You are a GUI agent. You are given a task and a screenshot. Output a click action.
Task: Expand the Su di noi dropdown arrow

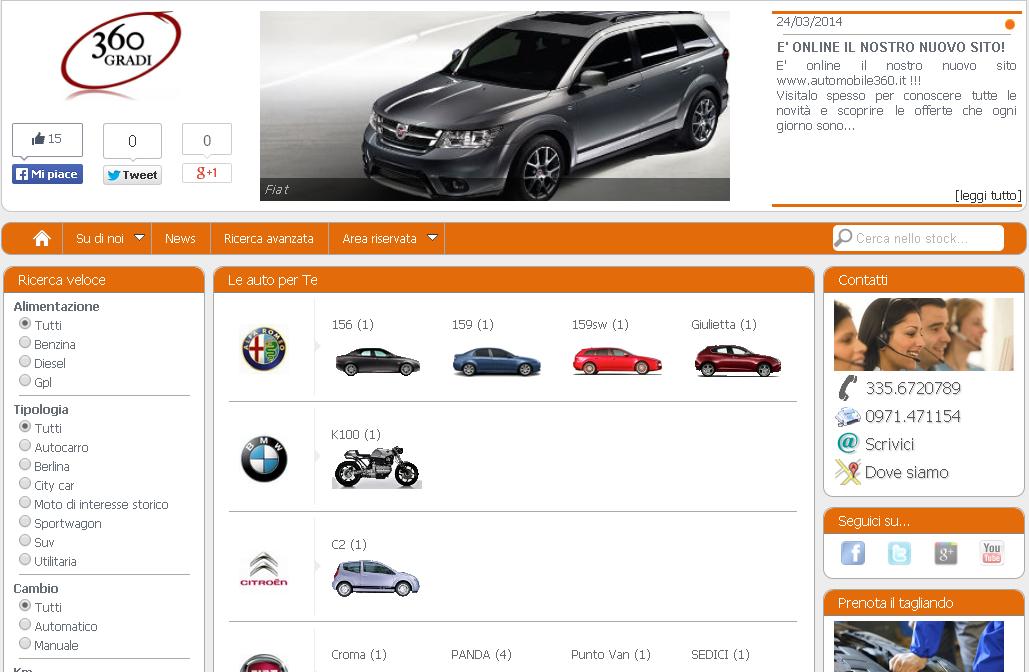(x=139, y=238)
